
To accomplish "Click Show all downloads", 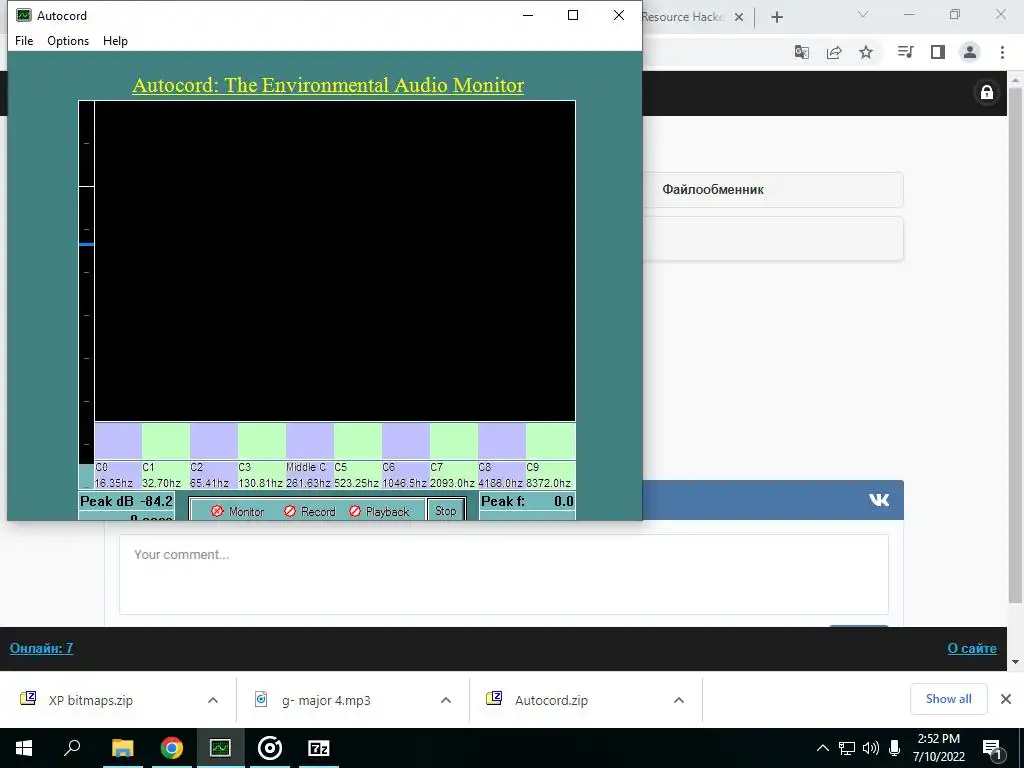I will 948,699.
